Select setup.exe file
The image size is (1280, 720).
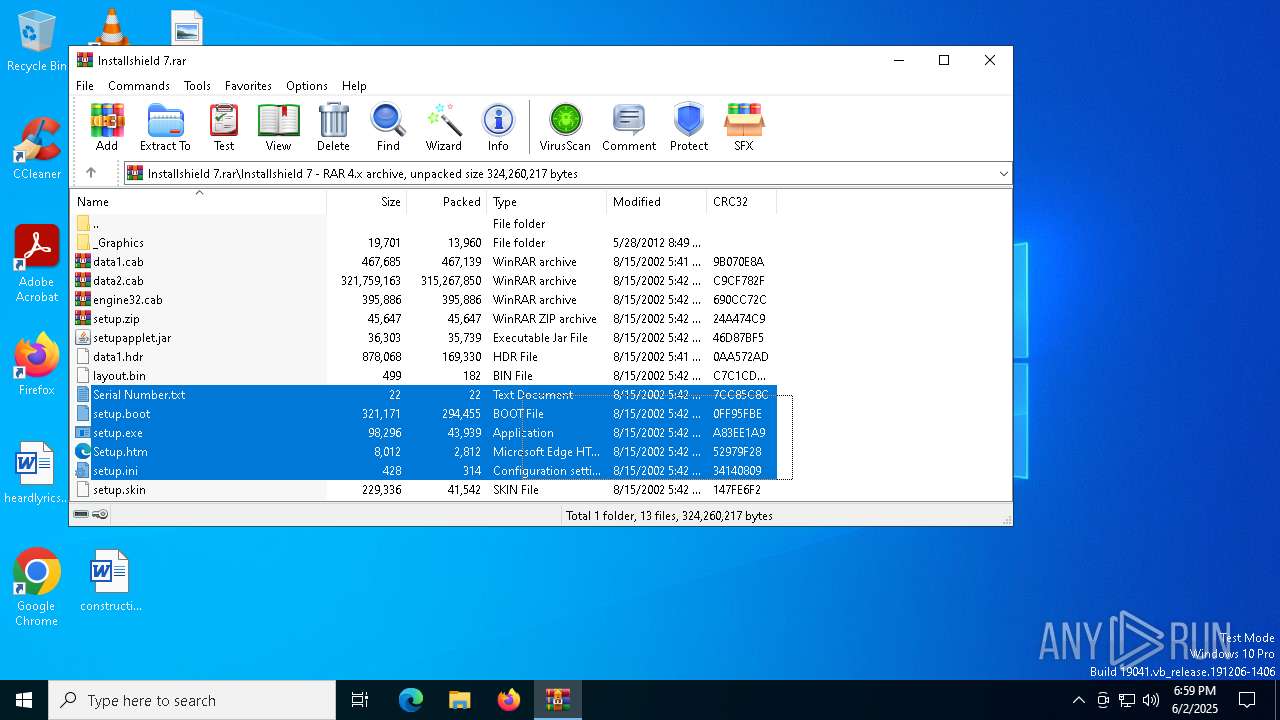424,433
